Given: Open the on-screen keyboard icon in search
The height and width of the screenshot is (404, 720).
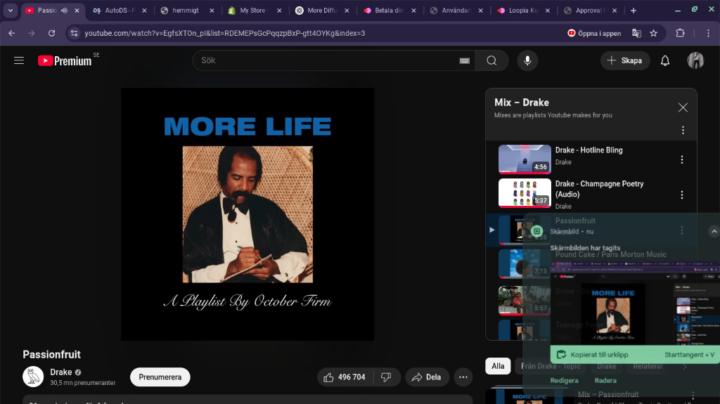Looking at the screenshot, I should click(464, 61).
